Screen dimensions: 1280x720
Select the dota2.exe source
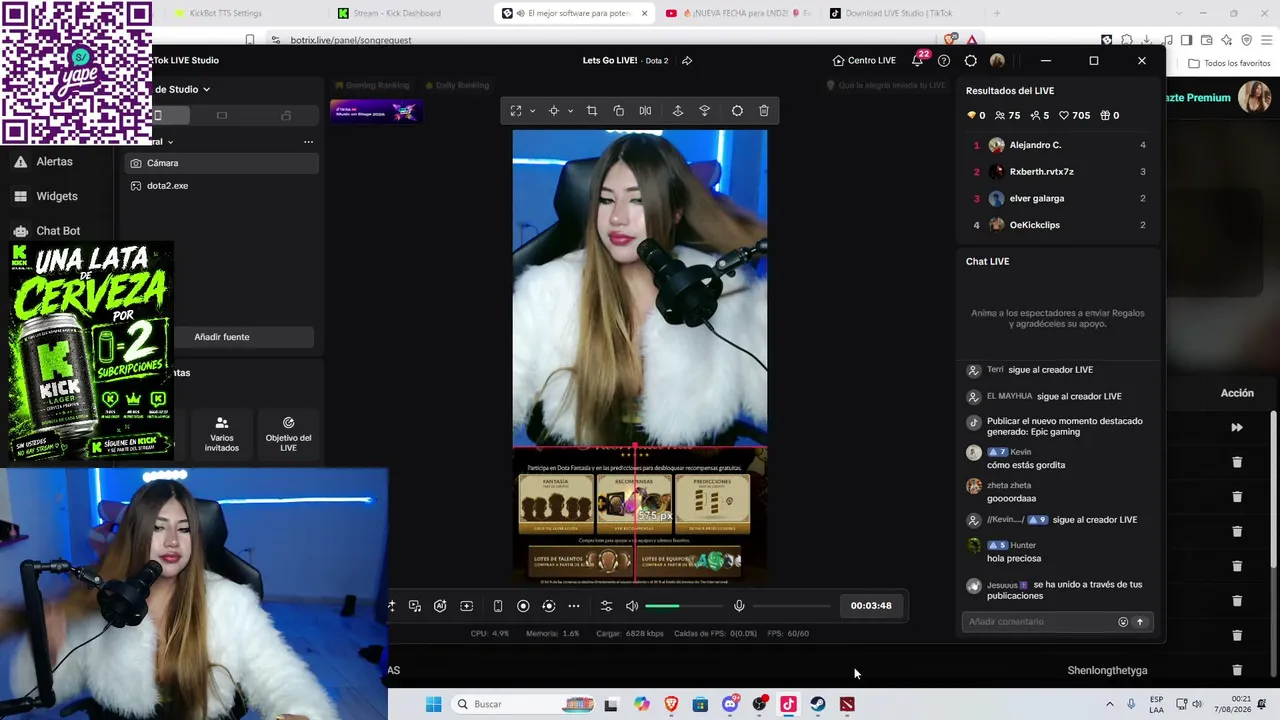(222, 186)
